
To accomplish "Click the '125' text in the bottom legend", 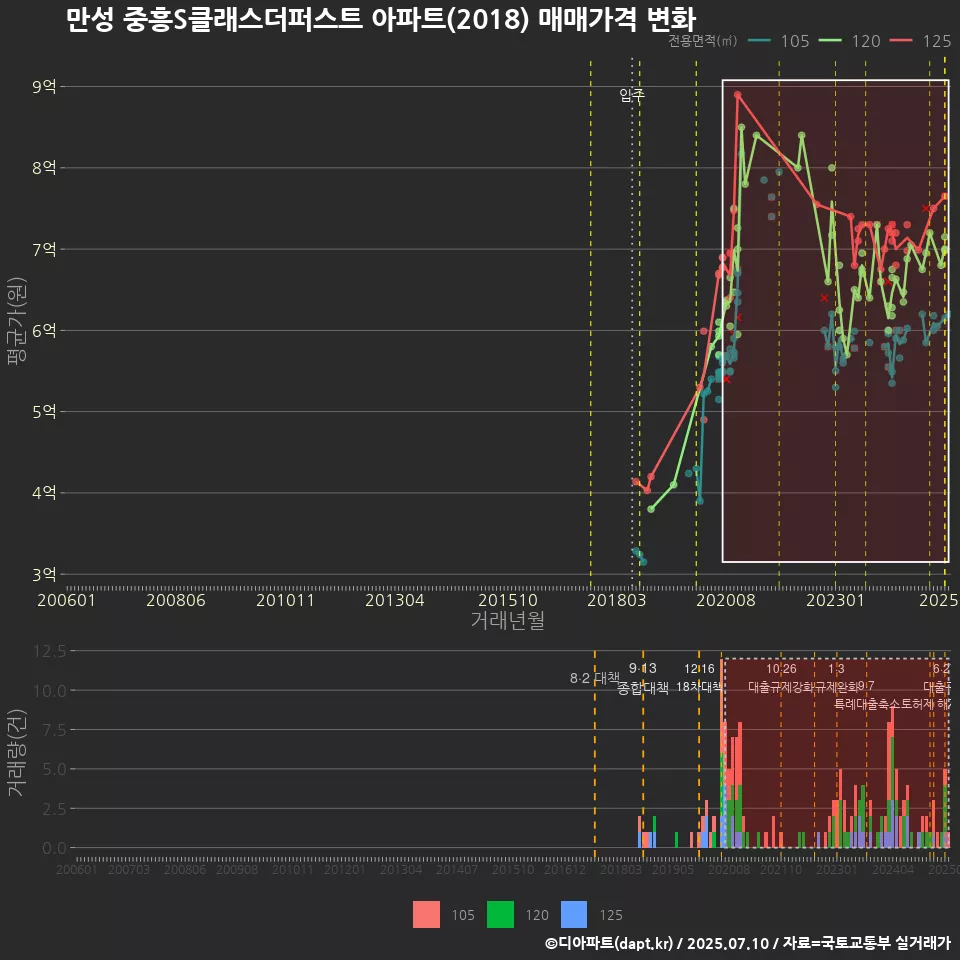I will point(610,915).
